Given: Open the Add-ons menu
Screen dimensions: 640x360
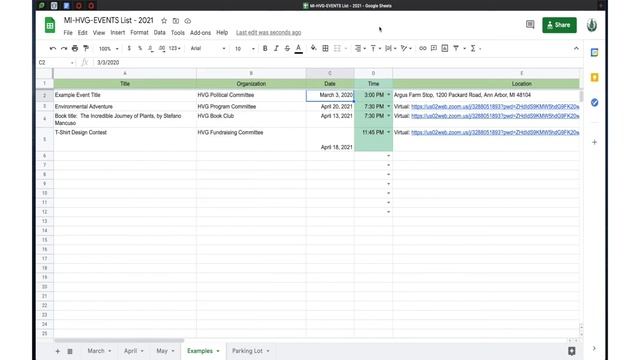Looking at the screenshot, I should (200, 33).
